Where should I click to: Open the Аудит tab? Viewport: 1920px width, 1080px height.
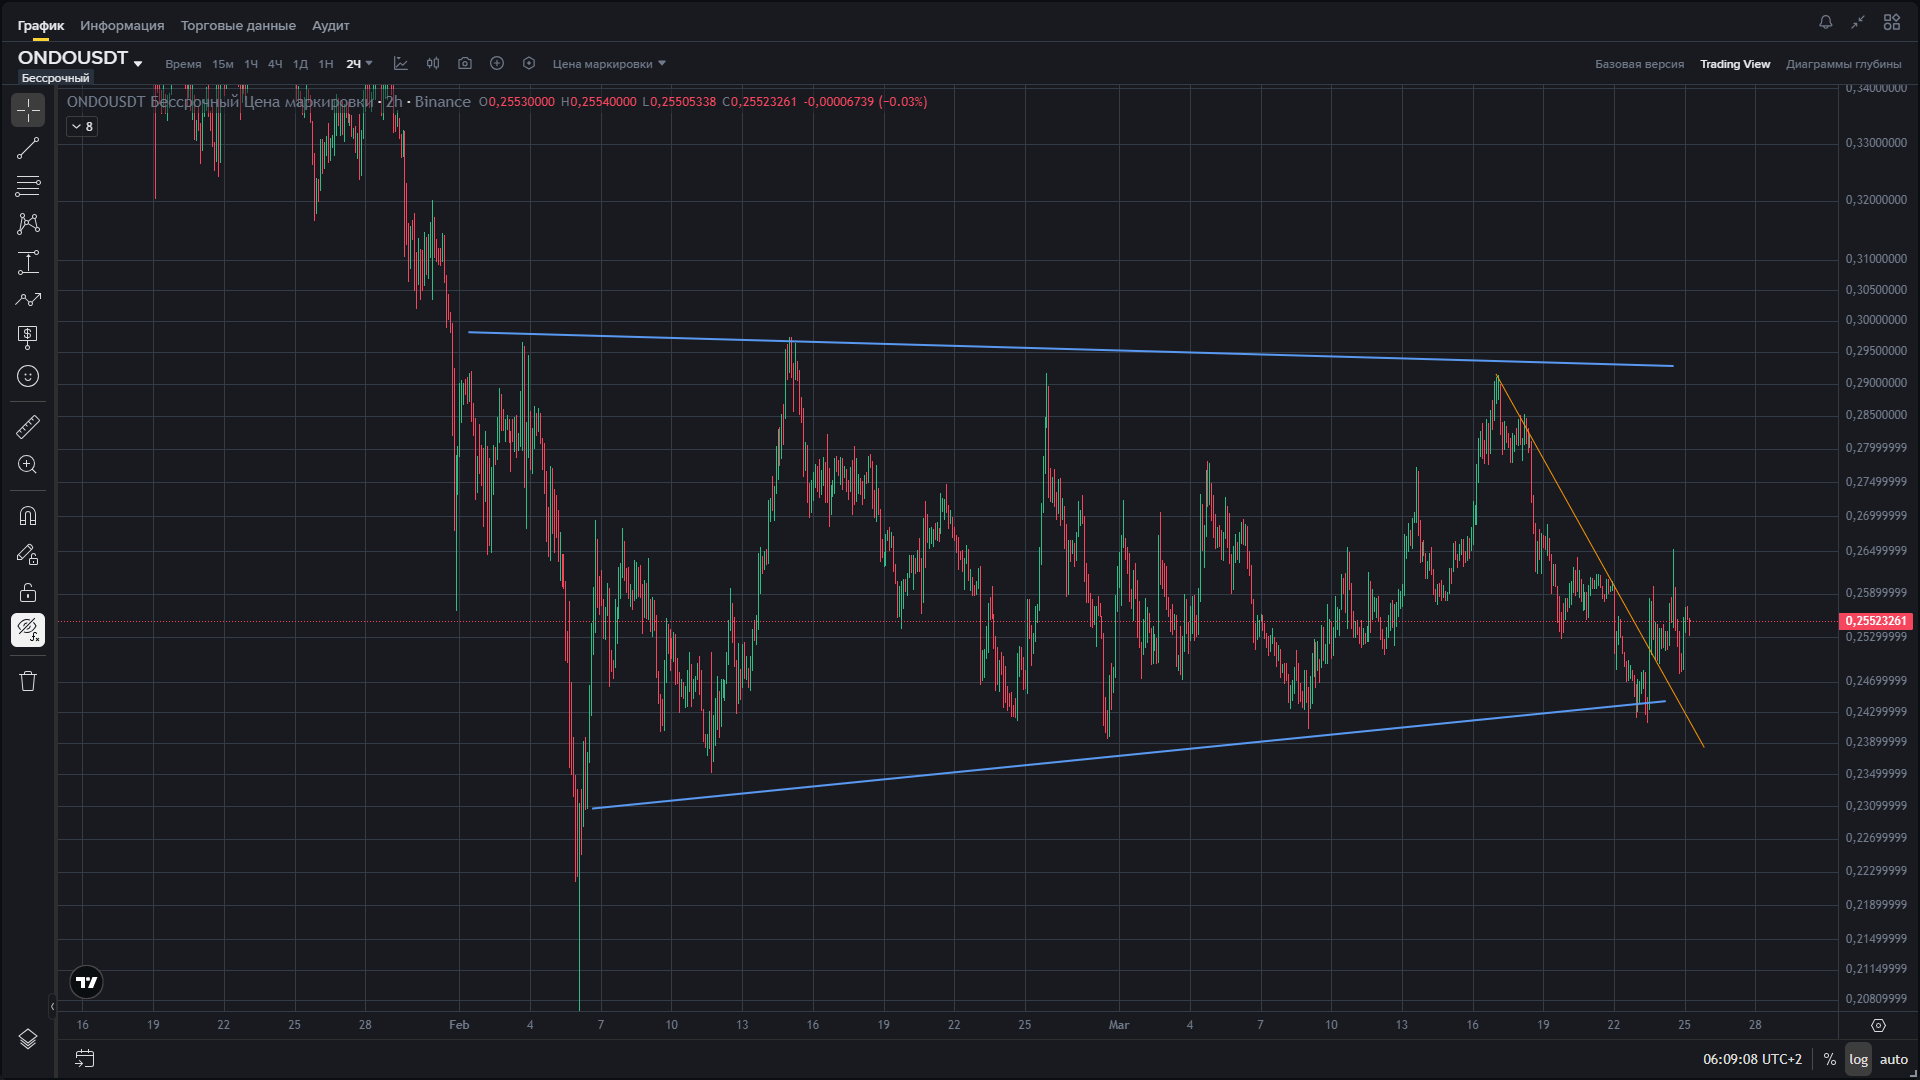(x=330, y=25)
